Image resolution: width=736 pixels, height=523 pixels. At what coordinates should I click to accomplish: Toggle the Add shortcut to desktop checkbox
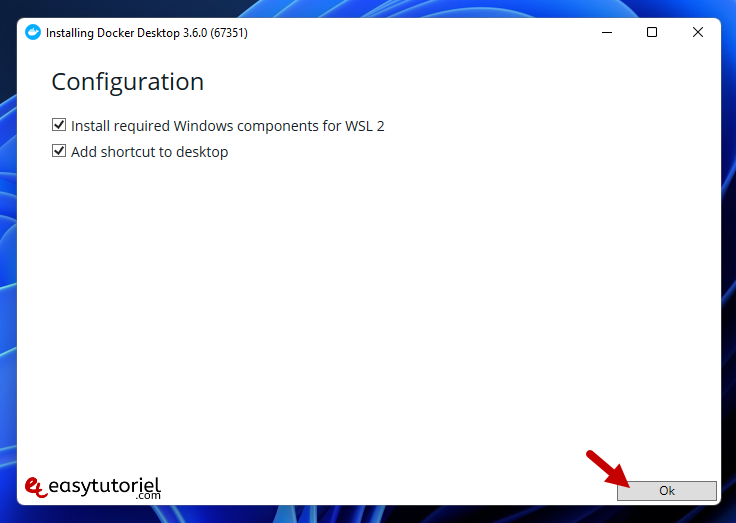[59, 151]
